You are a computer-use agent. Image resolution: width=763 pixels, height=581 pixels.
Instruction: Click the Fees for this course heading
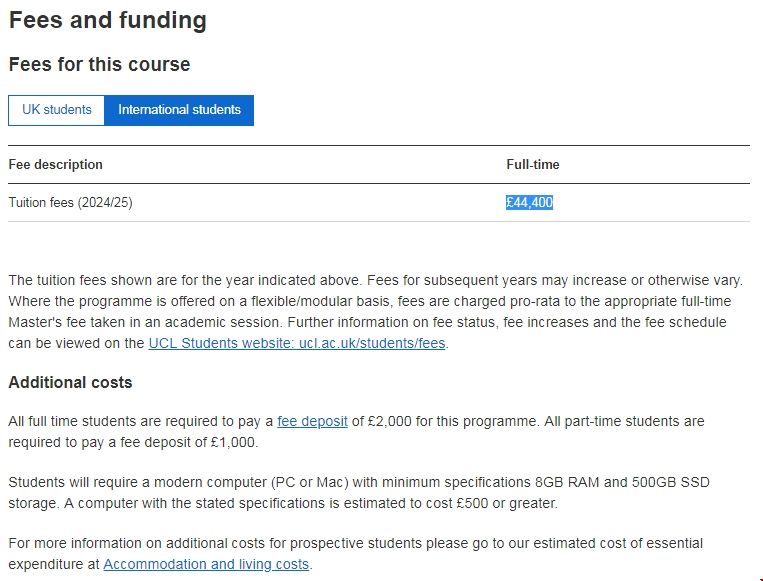tap(99, 64)
